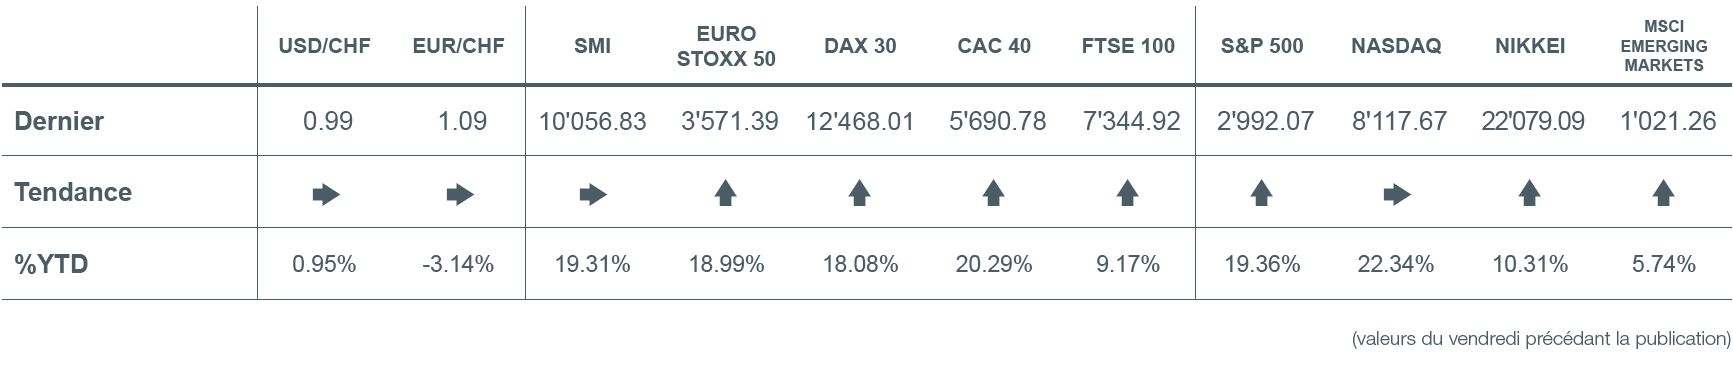Screen dimensions: 1733x366
Task: Select the NASDAQ last value 8'117.67
Action: (x=1399, y=121)
